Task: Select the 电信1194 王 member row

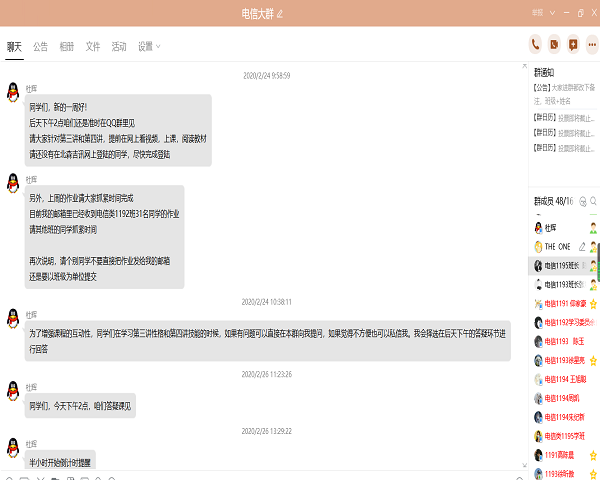Action: tap(563, 379)
